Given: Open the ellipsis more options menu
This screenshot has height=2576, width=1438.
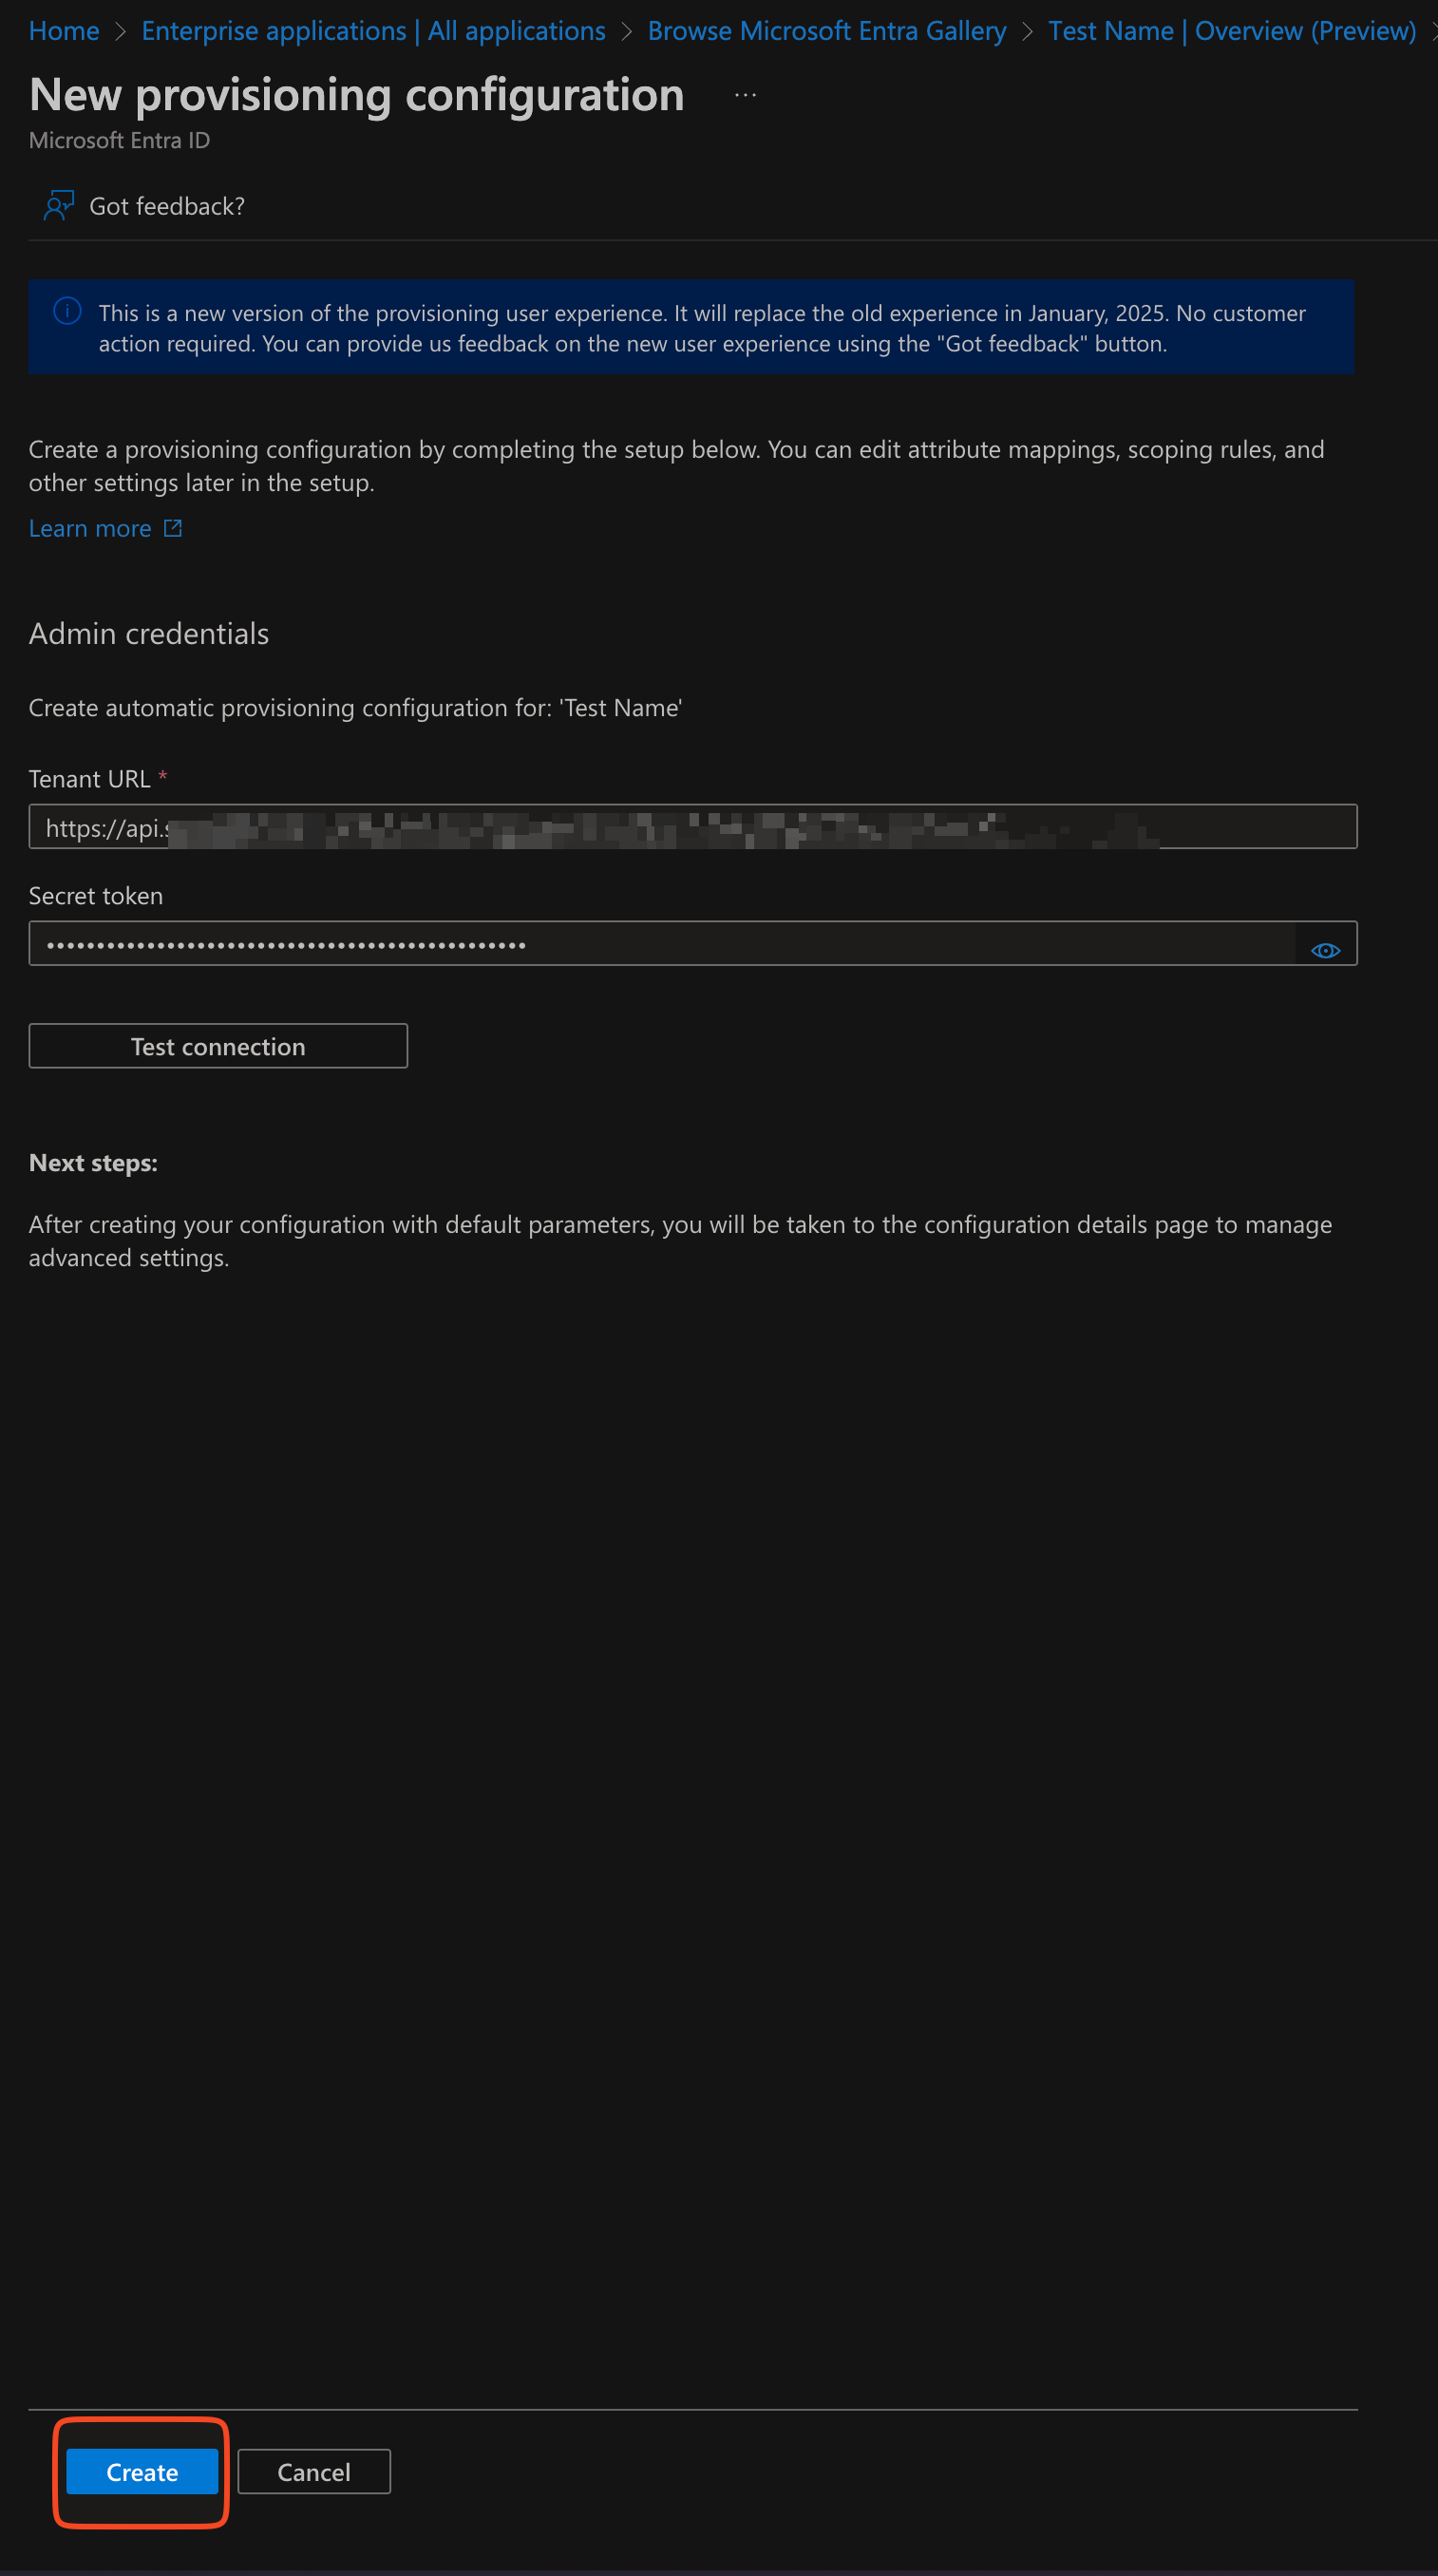Looking at the screenshot, I should 745,96.
